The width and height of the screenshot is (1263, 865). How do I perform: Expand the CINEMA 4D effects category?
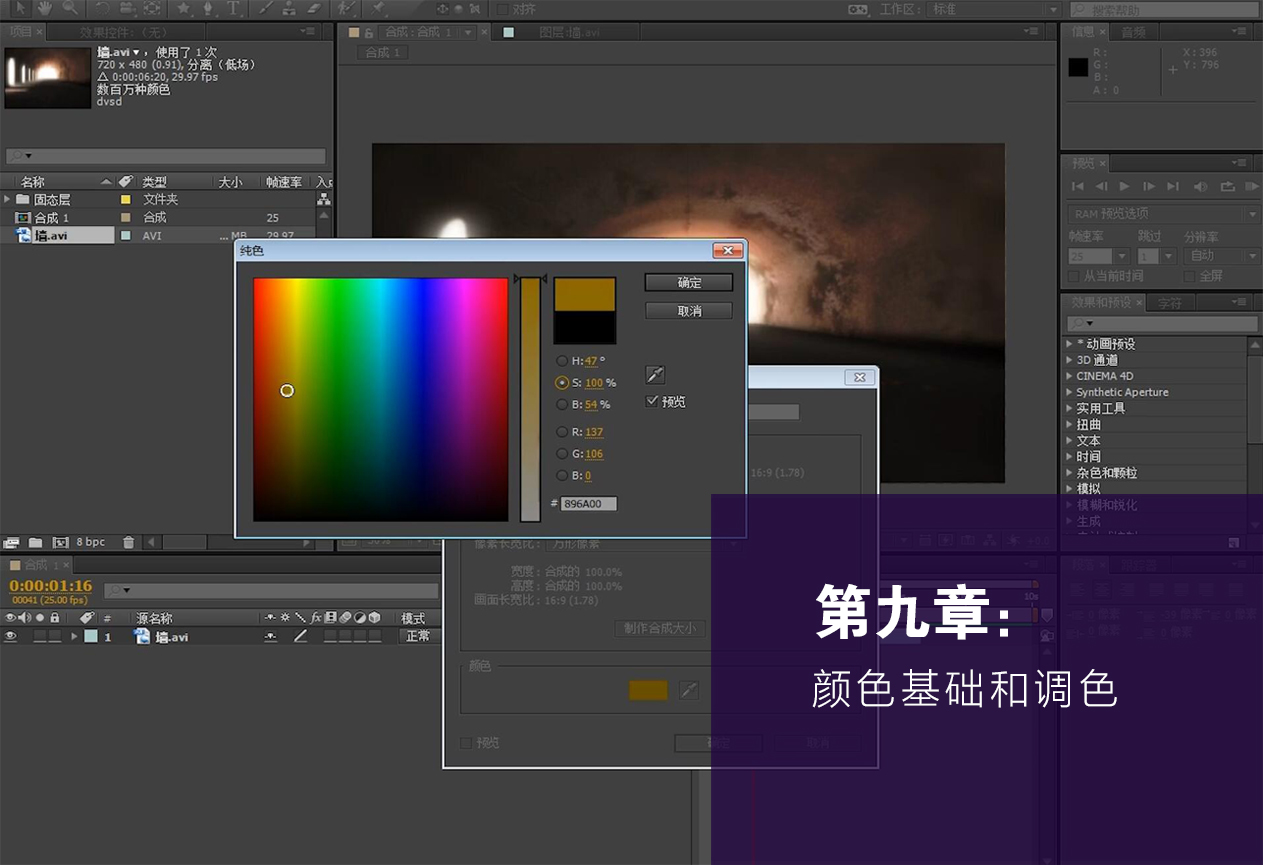click(x=1069, y=376)
